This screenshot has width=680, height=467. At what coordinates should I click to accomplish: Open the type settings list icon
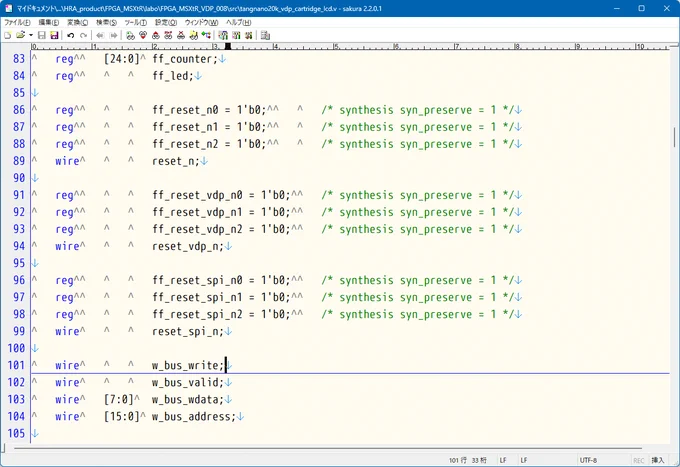(223, 36)
